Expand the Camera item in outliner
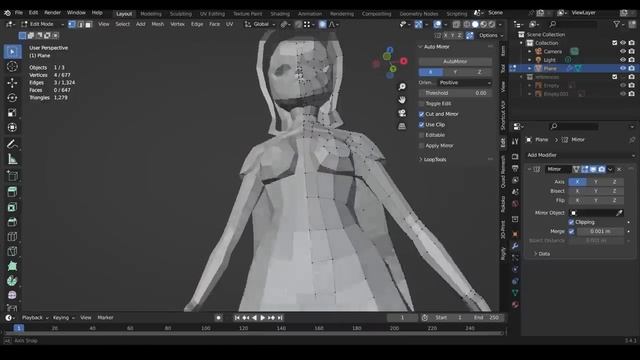Viewport: 640px width, 360px height. 530,51
